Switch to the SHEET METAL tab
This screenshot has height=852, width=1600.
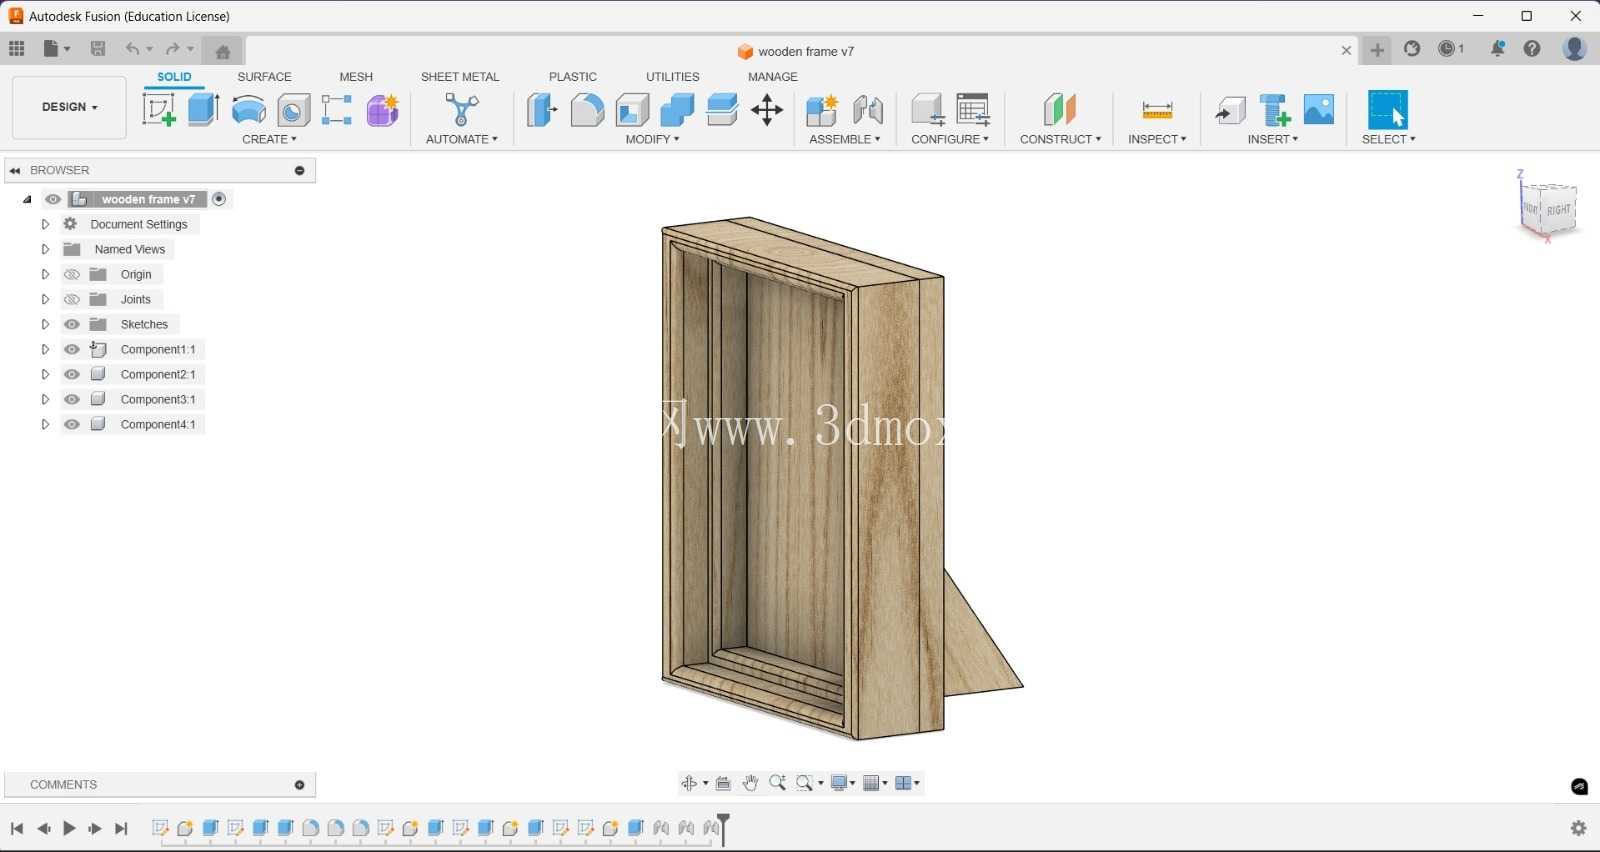pos(460,77)
